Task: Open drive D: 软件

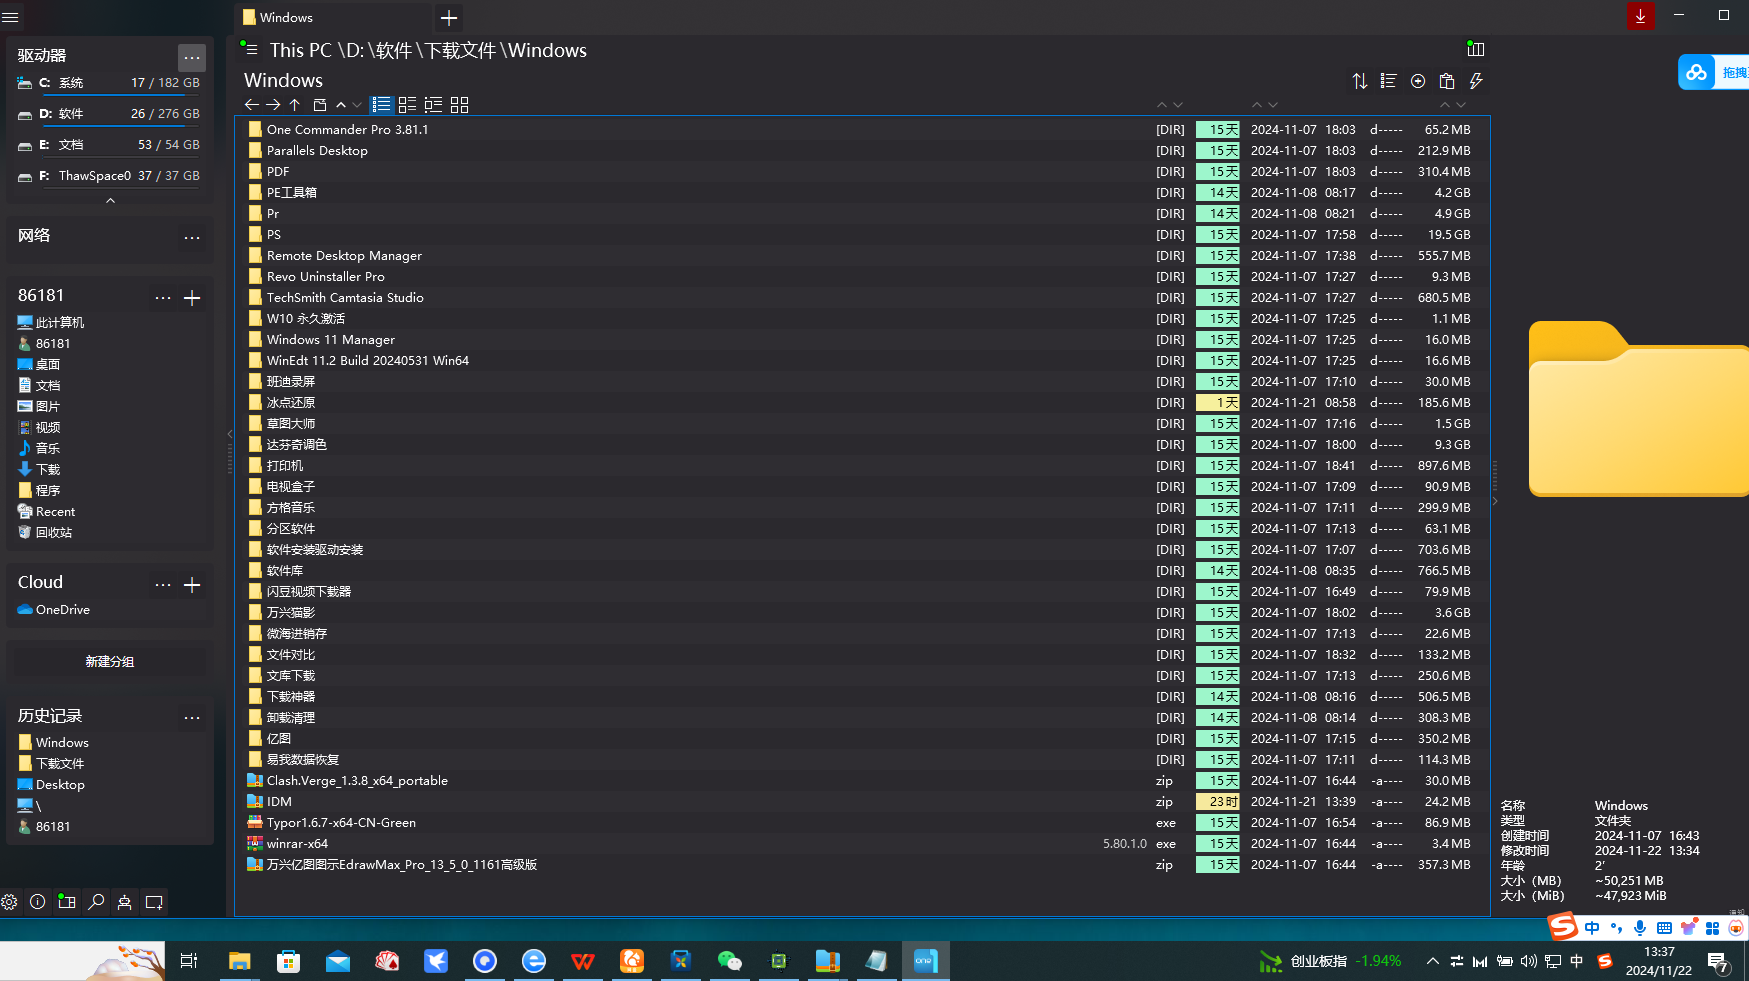Action: tap(108, 114)
